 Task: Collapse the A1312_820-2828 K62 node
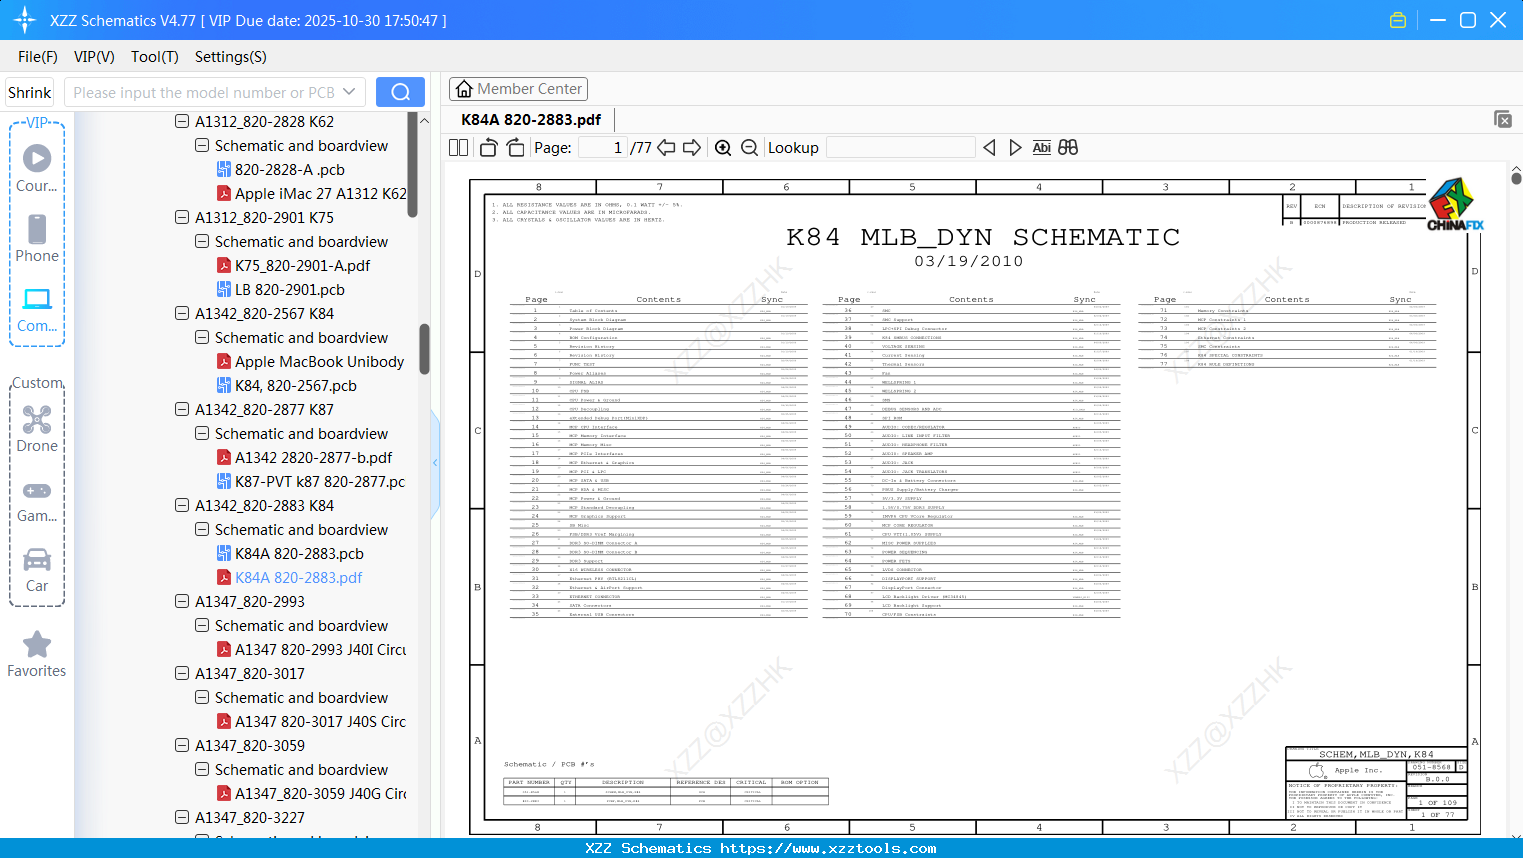coord(182,121)
